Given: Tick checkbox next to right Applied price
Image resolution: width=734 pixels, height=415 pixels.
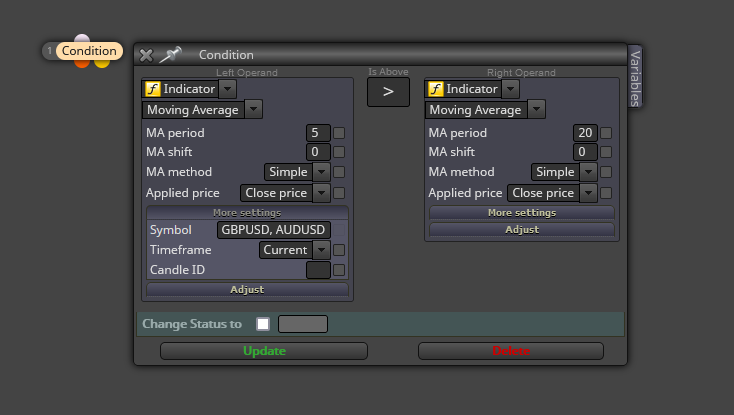Looking at the screenshot, I should tap(606, 193).
